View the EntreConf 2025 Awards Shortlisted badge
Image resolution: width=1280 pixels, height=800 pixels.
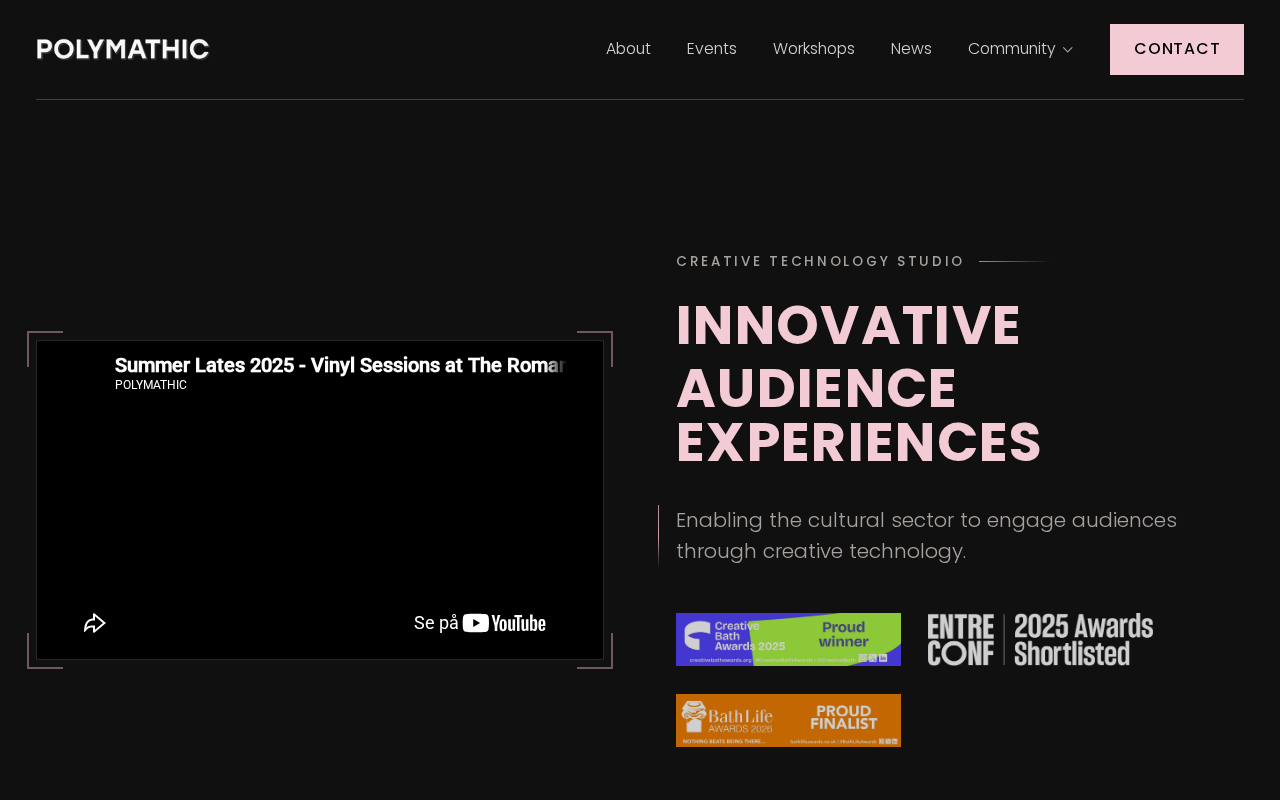pos(1040,639)
